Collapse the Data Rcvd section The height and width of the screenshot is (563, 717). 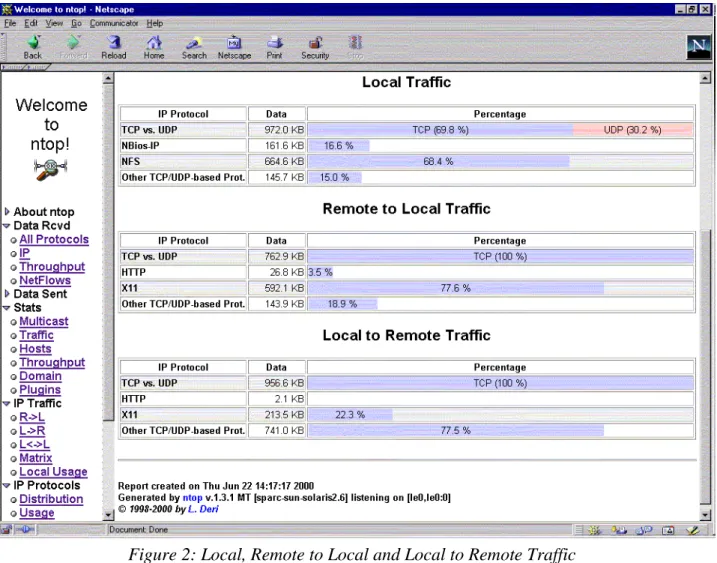pyautogui.click(x=6, y=225)
